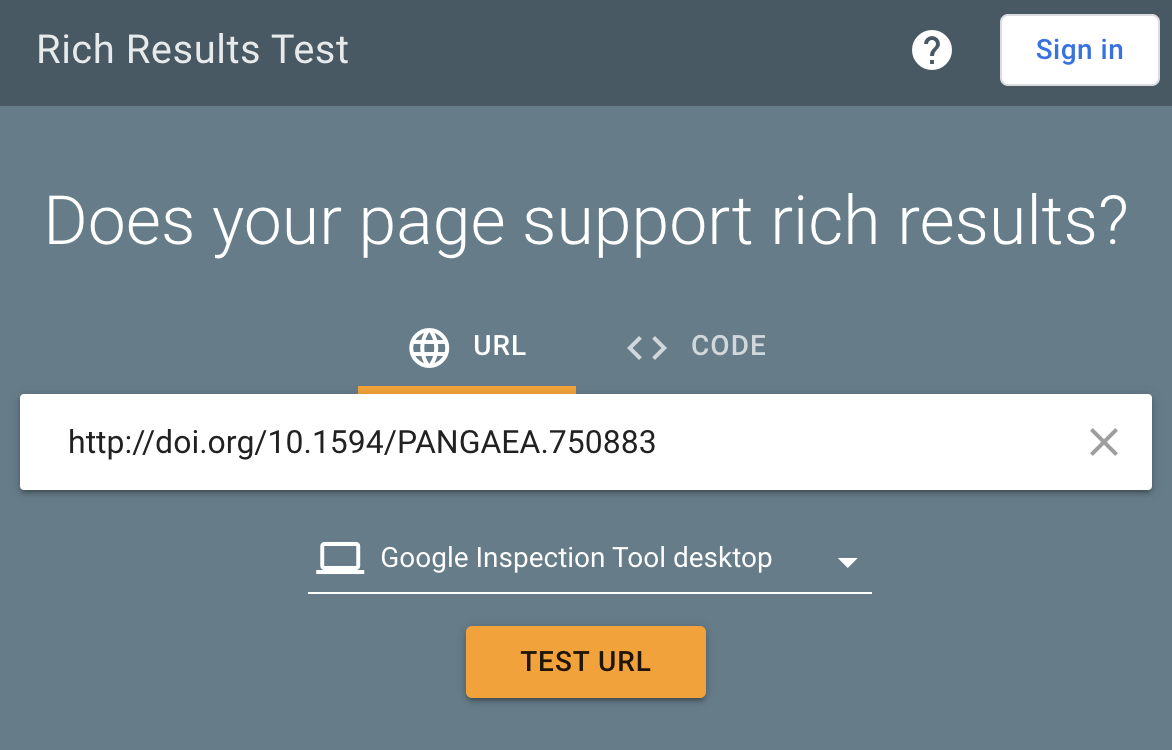This screenshot has width=1172, height=750.
Task: Click the Rich Results Test title
Action: click(x=192, y=49)
